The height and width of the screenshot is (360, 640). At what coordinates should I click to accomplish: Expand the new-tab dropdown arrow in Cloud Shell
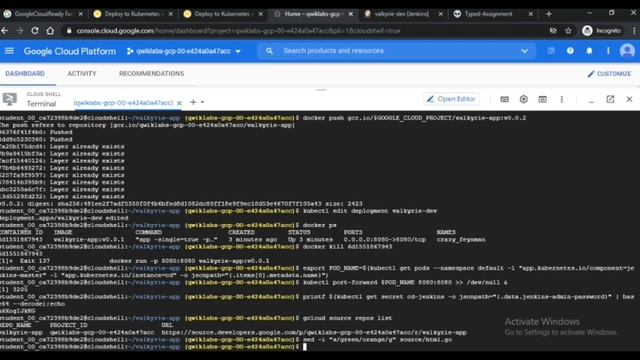click(x=202, y=102)
